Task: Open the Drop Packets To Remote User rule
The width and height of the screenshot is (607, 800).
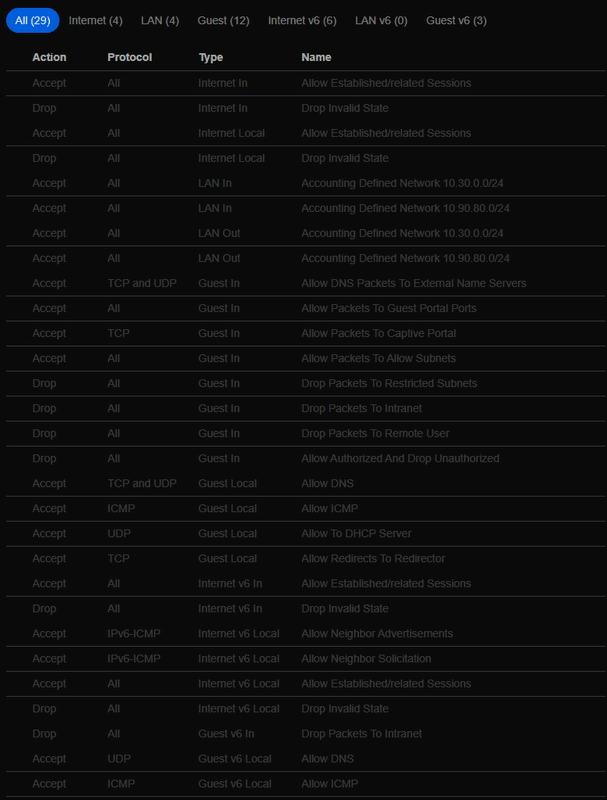Action: 375,433
